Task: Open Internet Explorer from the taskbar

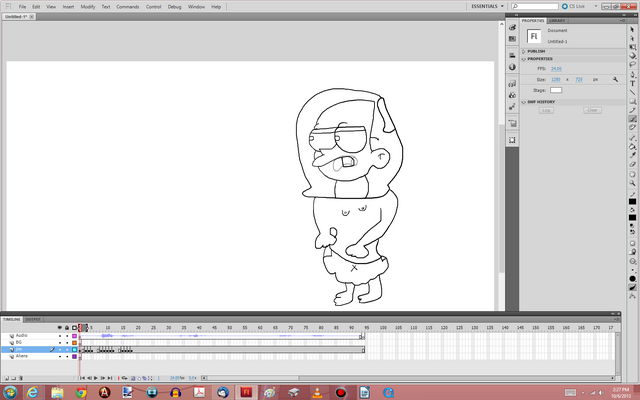Action: tap(33, 393)
